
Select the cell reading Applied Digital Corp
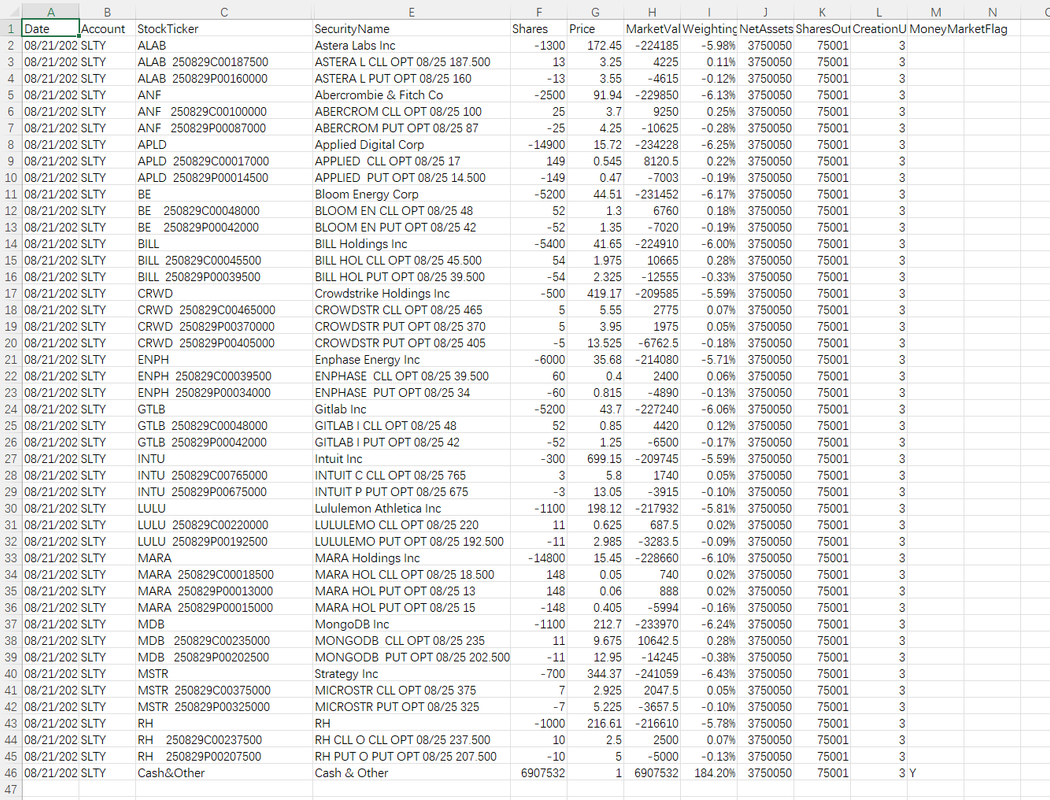(x=411, y=145)
